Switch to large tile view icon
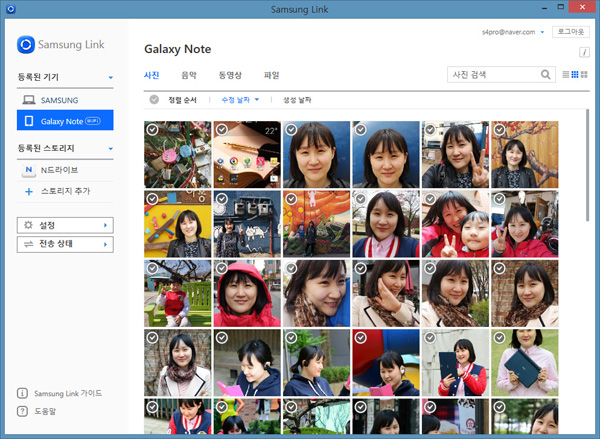Image resolution: width=600 pixels, height=439 pixels. [x=584, y=75]
